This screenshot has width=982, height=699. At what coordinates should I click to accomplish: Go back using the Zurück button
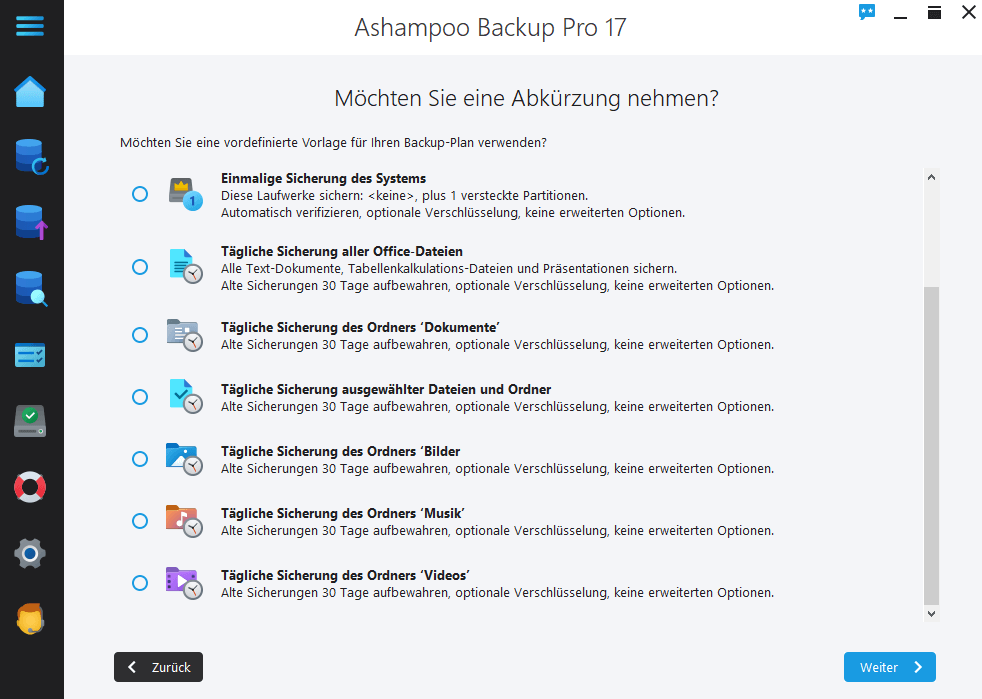point(158,667)
